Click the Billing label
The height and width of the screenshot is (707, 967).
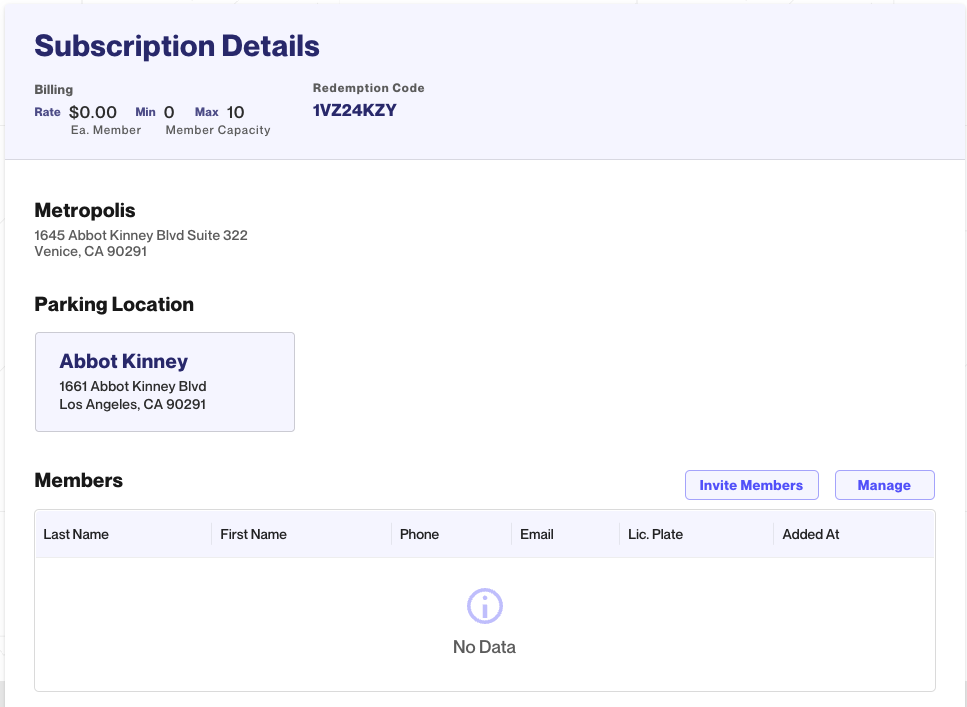coord(54,89)
